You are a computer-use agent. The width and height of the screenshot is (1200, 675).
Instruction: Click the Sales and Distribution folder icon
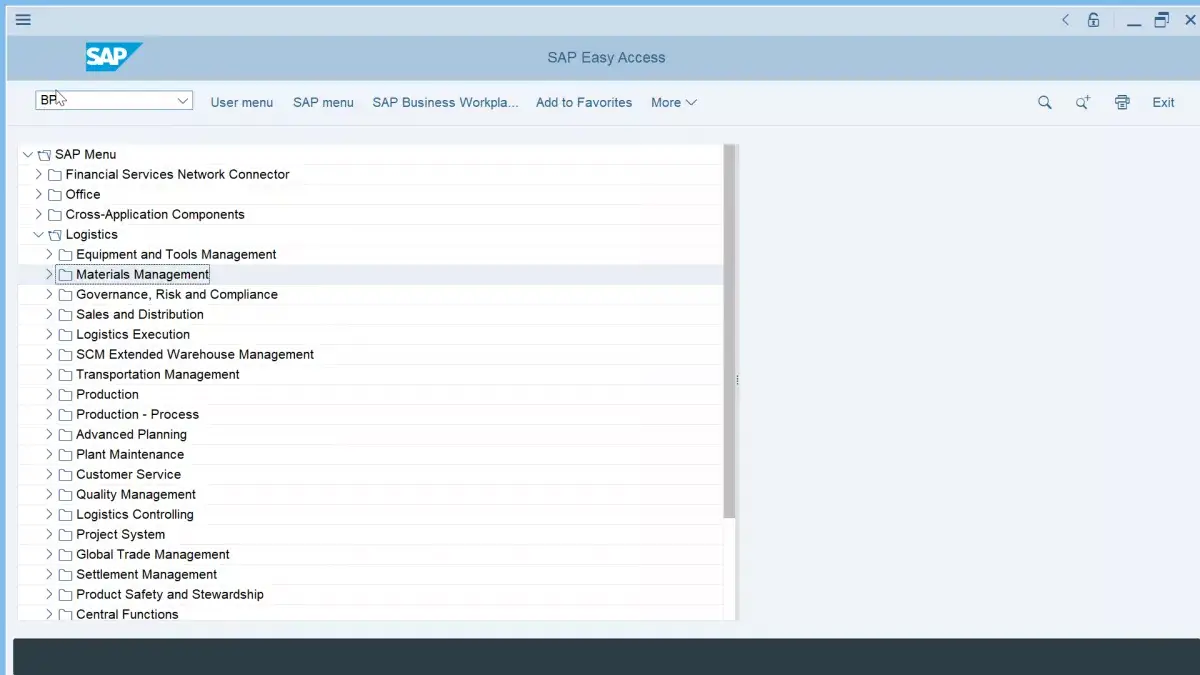66,314
